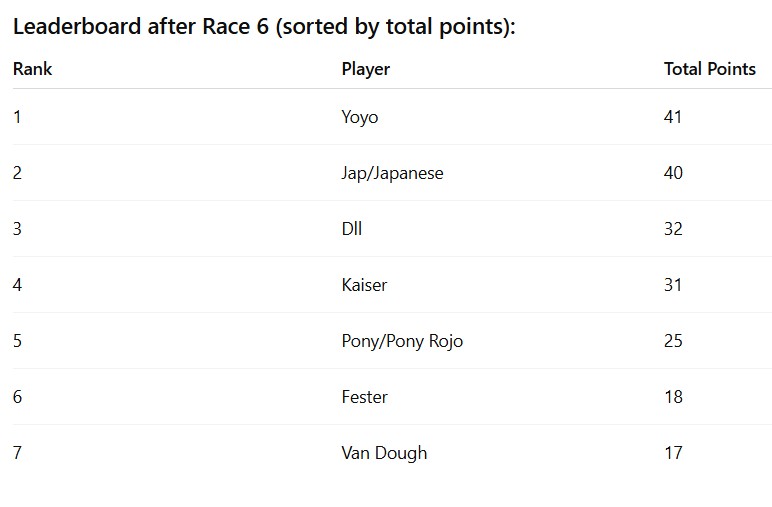The image size is (772, 507).
Task: Click the 32 total points value
Action: [x=673, y=229]
